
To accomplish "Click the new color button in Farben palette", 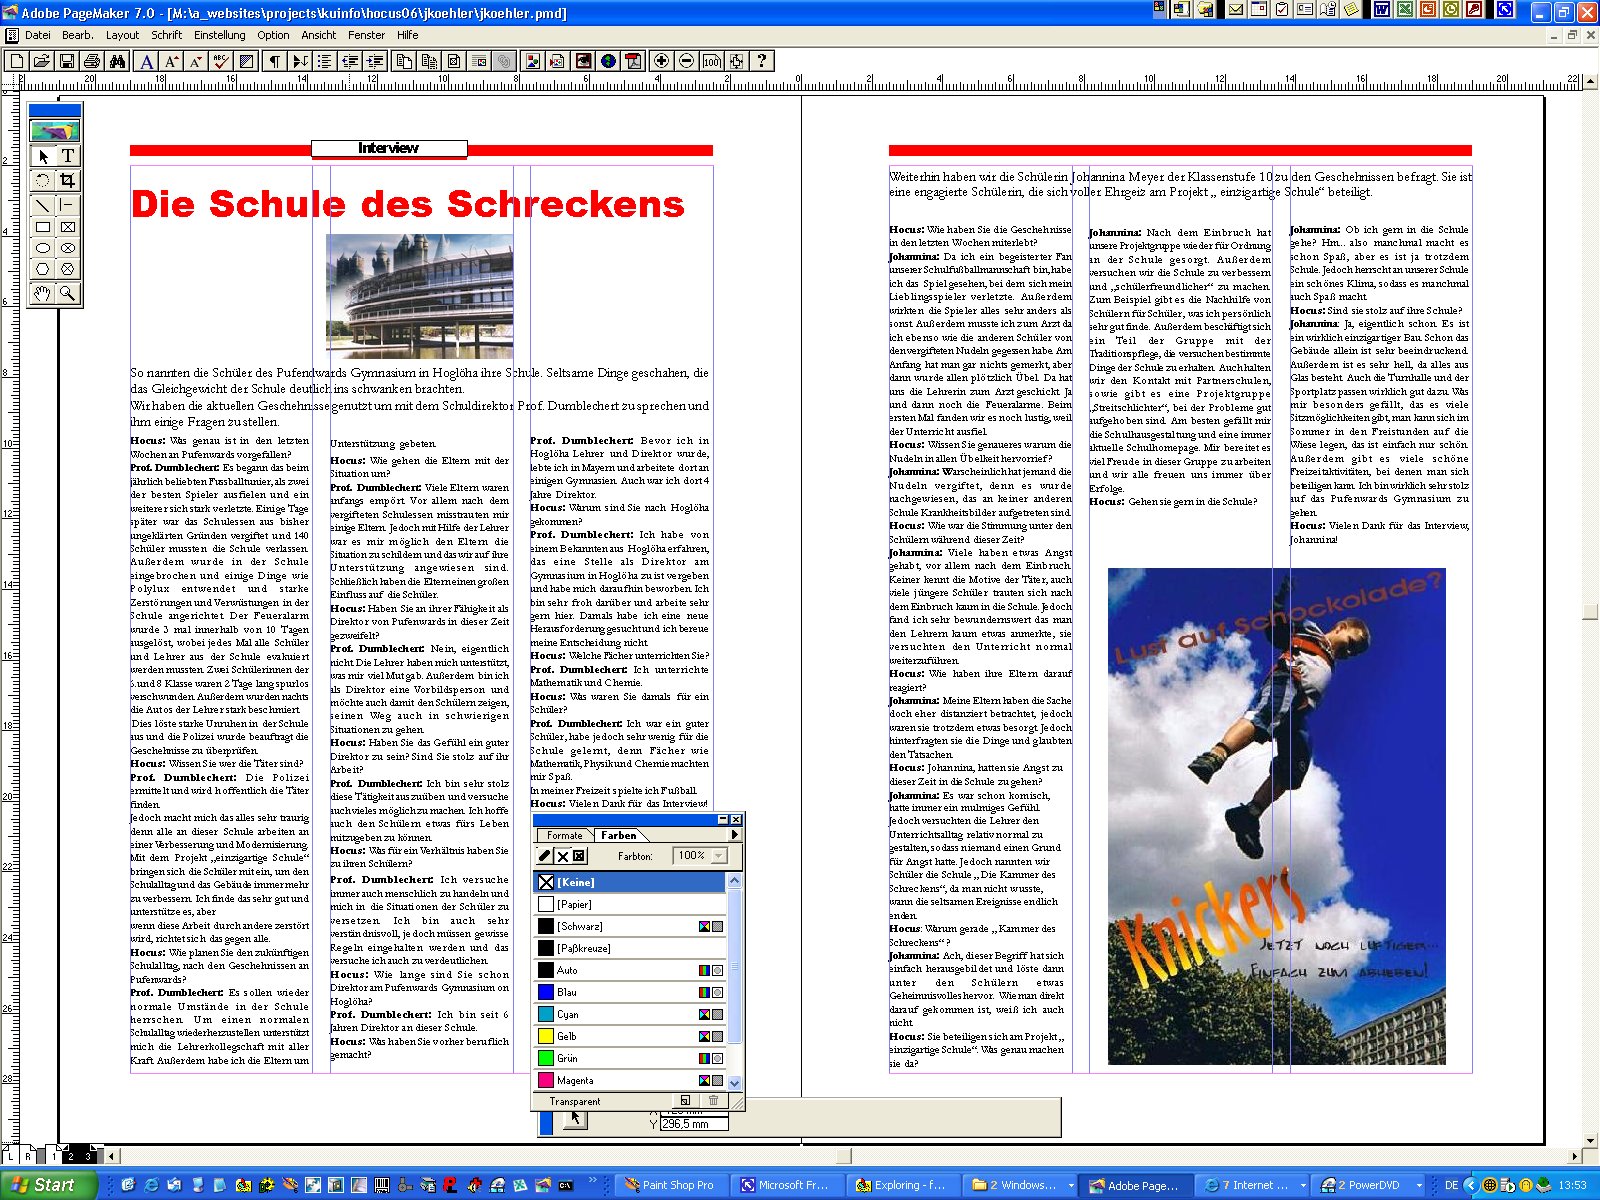I will pos(686,1101).
